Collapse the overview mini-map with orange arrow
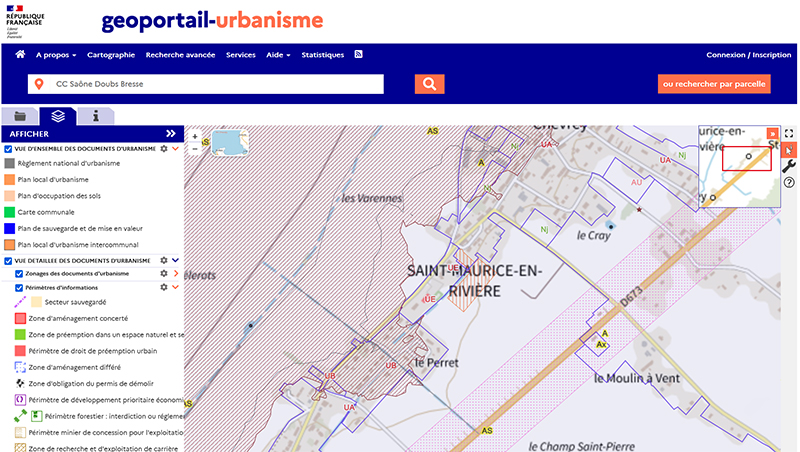800x452 pixels. [x=771, y=133]
